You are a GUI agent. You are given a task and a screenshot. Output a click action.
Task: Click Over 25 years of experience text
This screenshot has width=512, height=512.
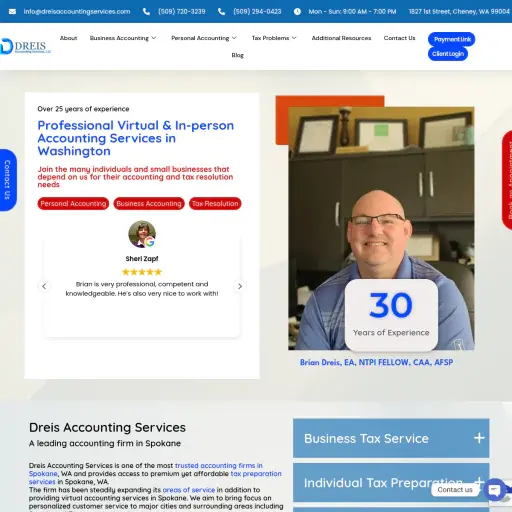pyautogui.click(x=83, y=109)
